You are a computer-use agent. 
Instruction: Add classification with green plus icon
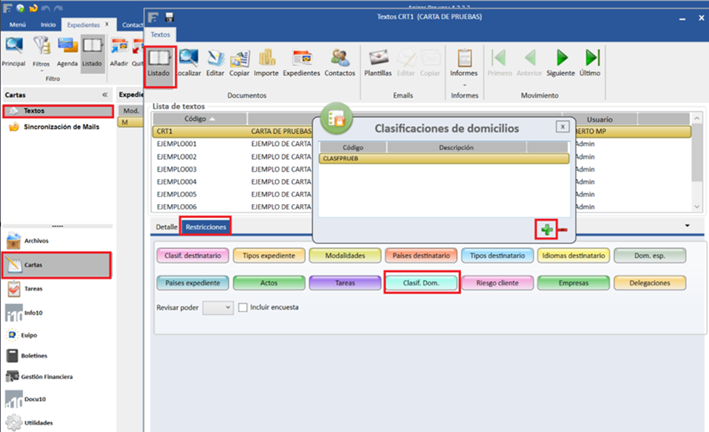point(546,230)
